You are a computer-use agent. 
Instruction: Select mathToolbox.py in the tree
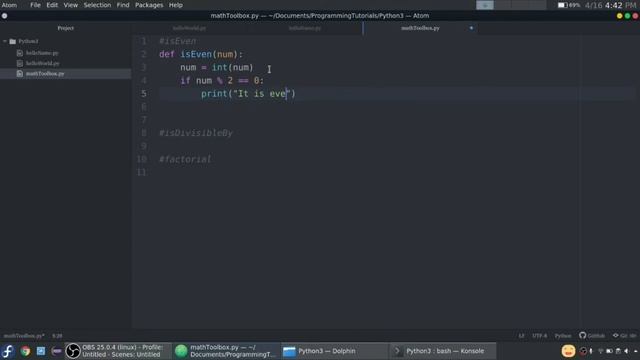point(65,74)
